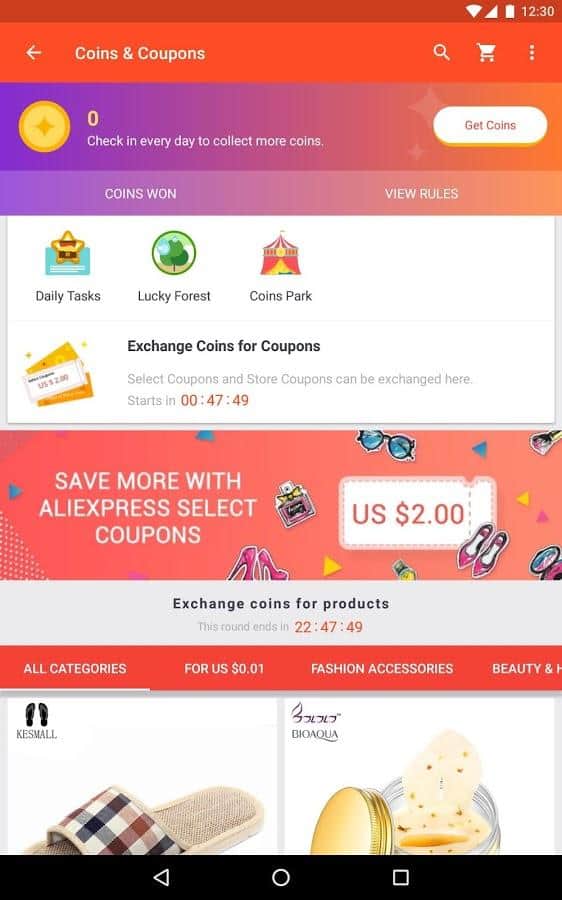This screenshot has width=562, height=900.
Task: Tap the Get Coins button
Action: [490, 125]
